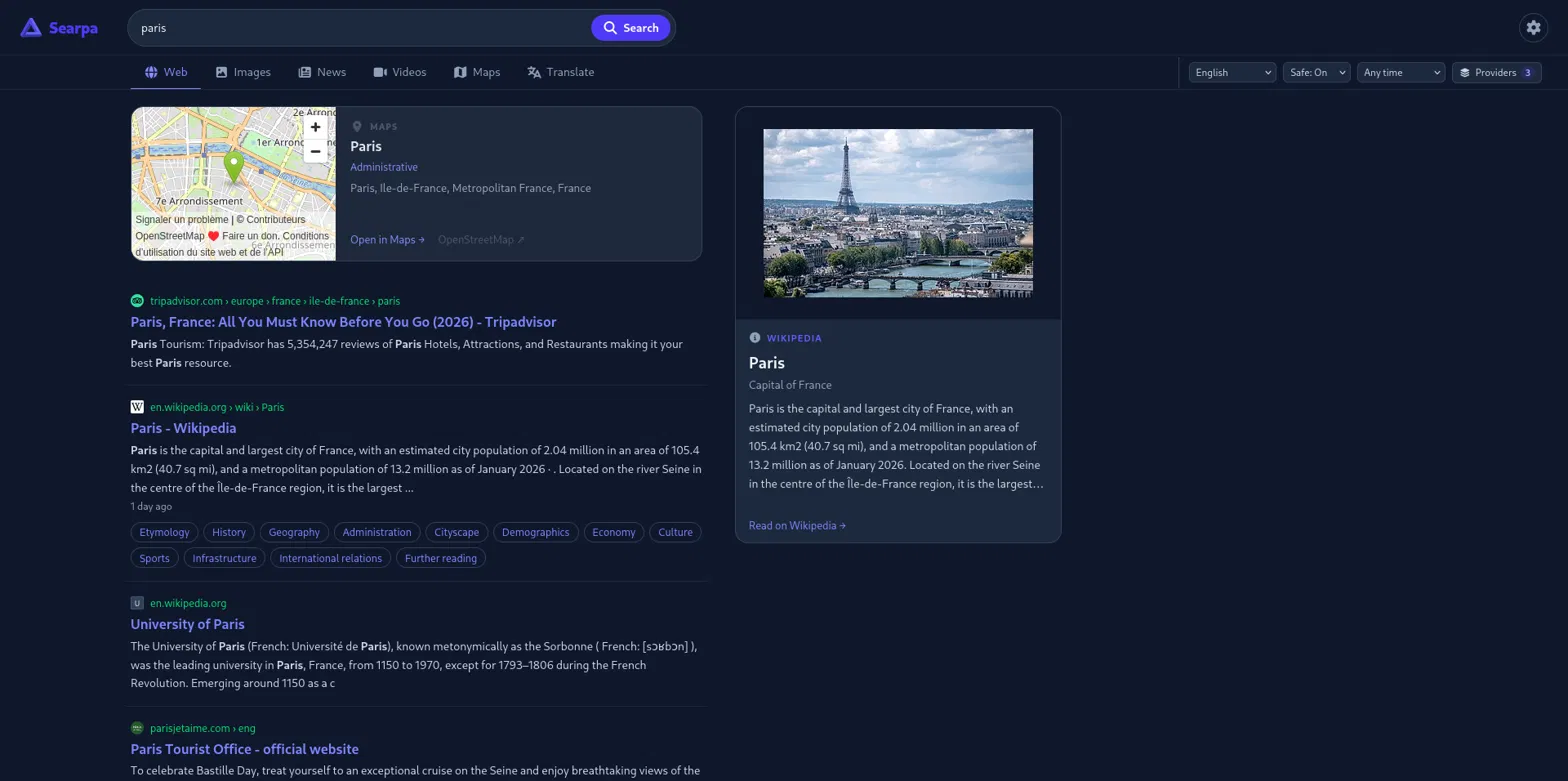Open the Providers selector
Screen dimensions: 1568x781
pyautogui.click(x=1496, y=72)
